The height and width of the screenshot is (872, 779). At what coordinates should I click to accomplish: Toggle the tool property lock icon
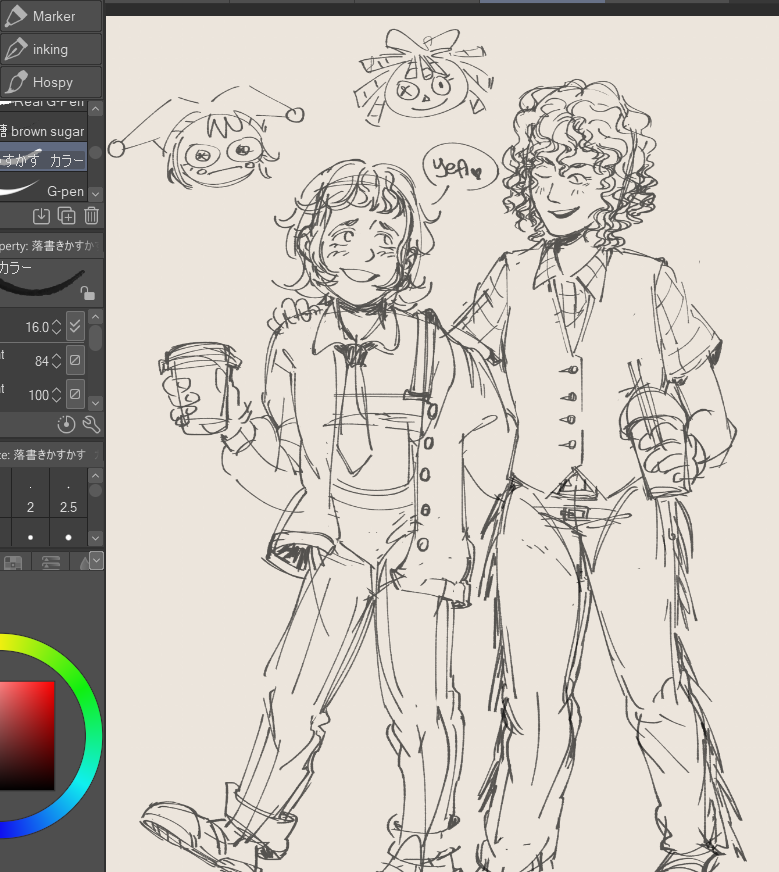pyautogui.click(x=87, y=293)
